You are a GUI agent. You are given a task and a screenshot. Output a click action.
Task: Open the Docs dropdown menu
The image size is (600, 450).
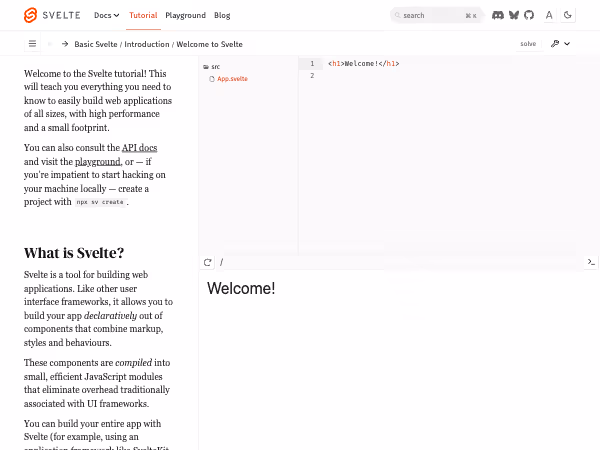click(106, 15)
